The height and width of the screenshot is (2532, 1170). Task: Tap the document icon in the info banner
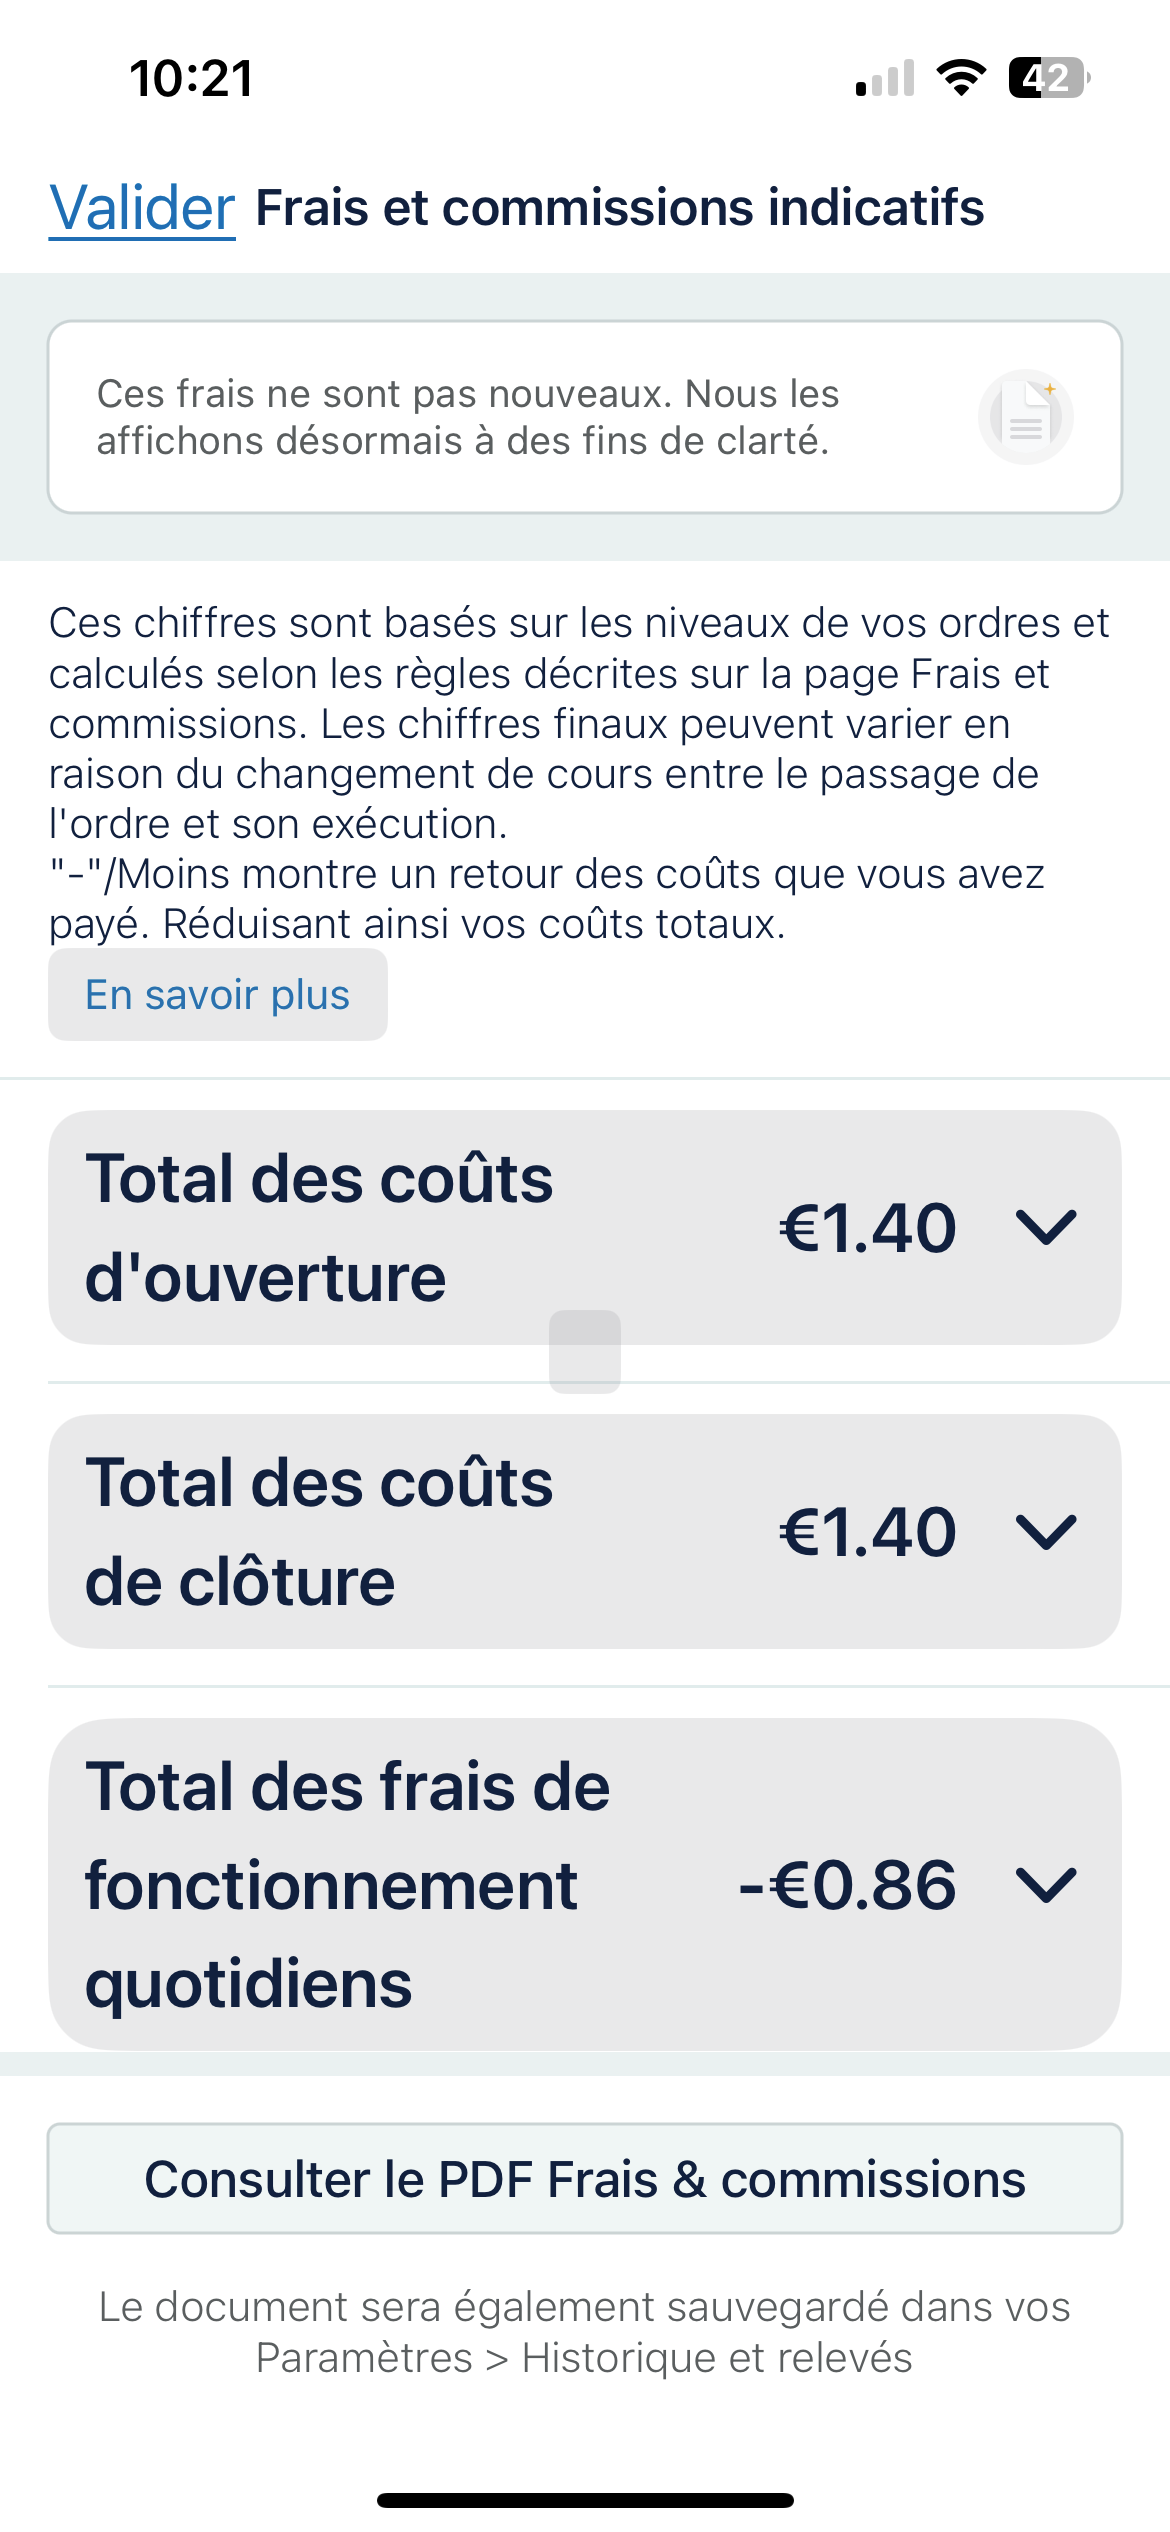1025,417
